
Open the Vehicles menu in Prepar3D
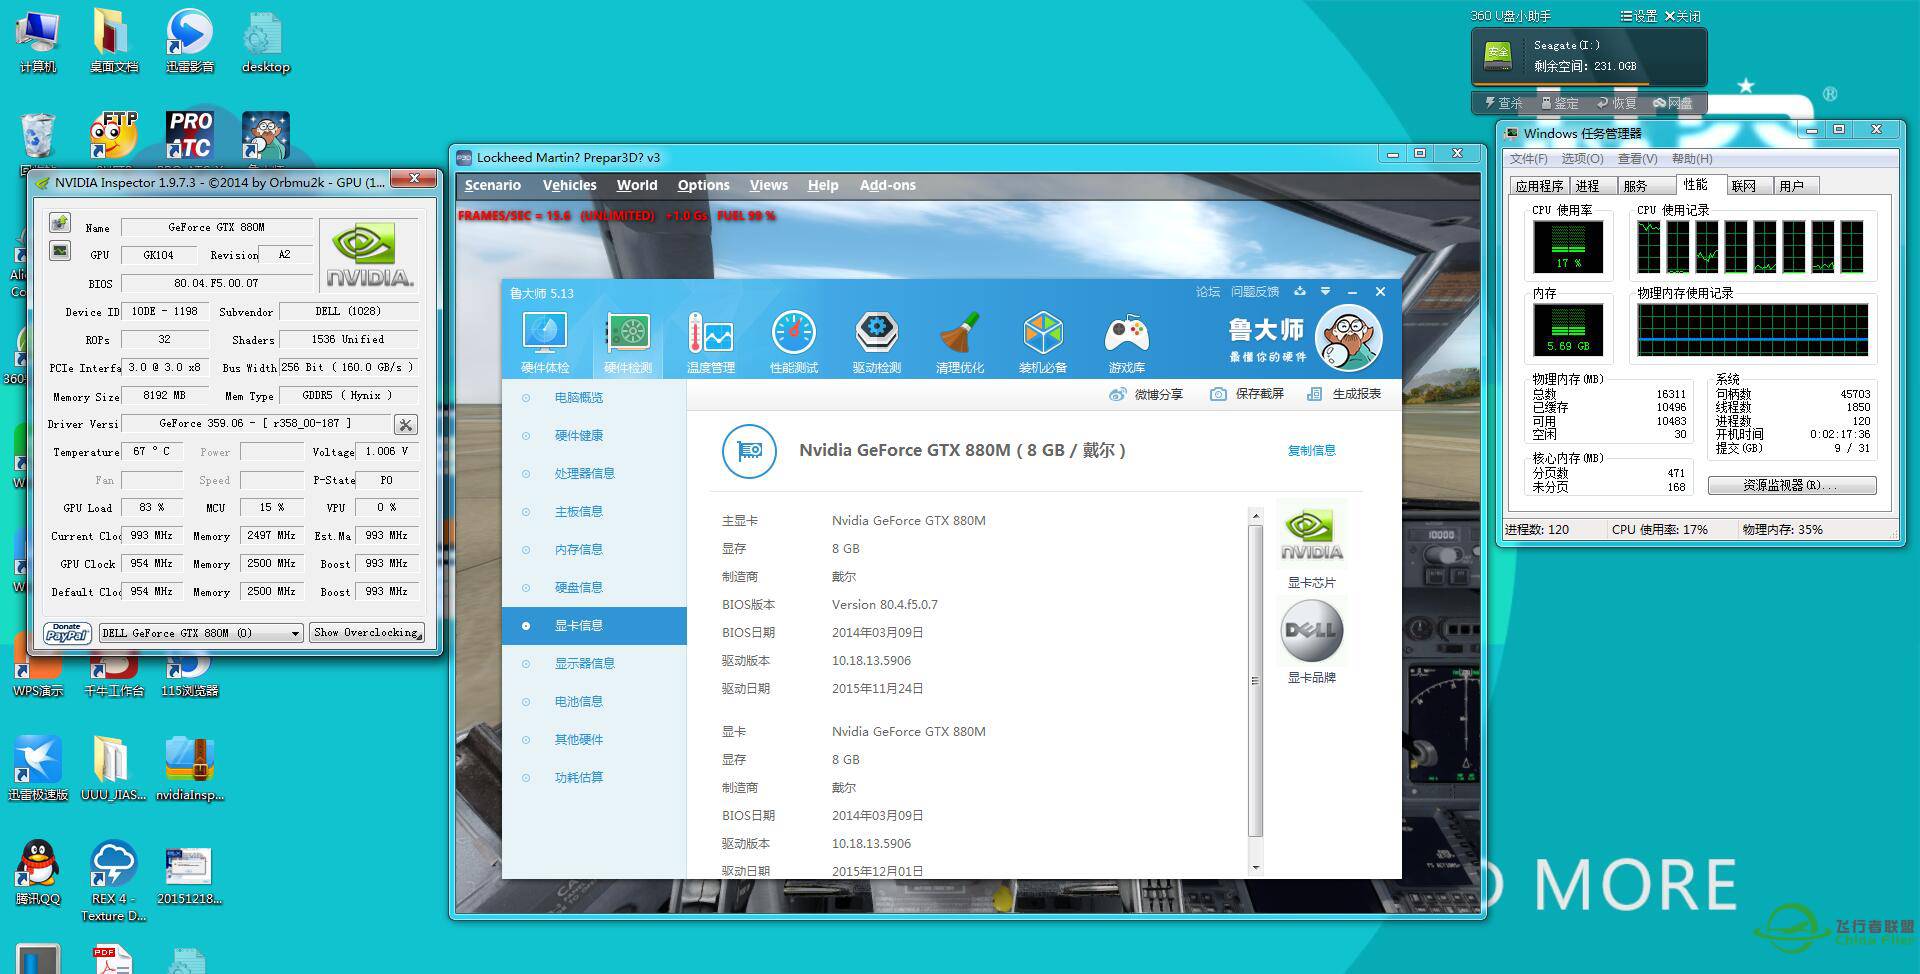(x=569, y=185)
